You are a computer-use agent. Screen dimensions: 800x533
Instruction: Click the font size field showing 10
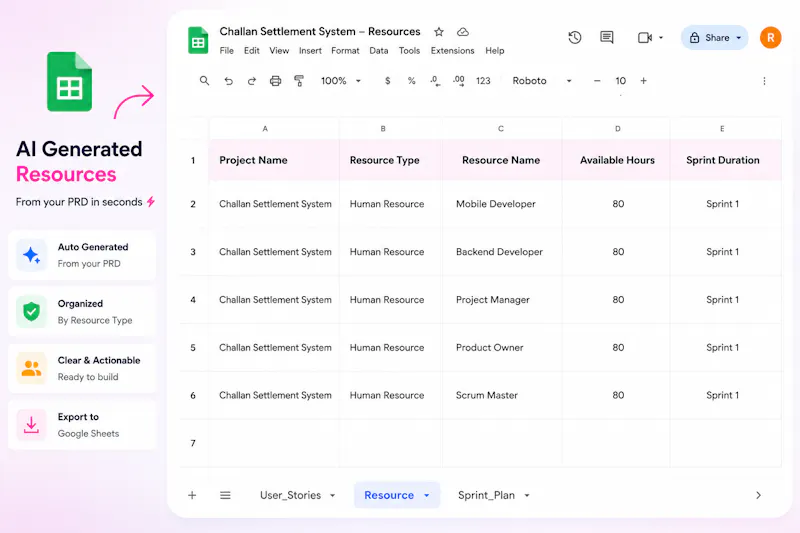pos(620,81)
